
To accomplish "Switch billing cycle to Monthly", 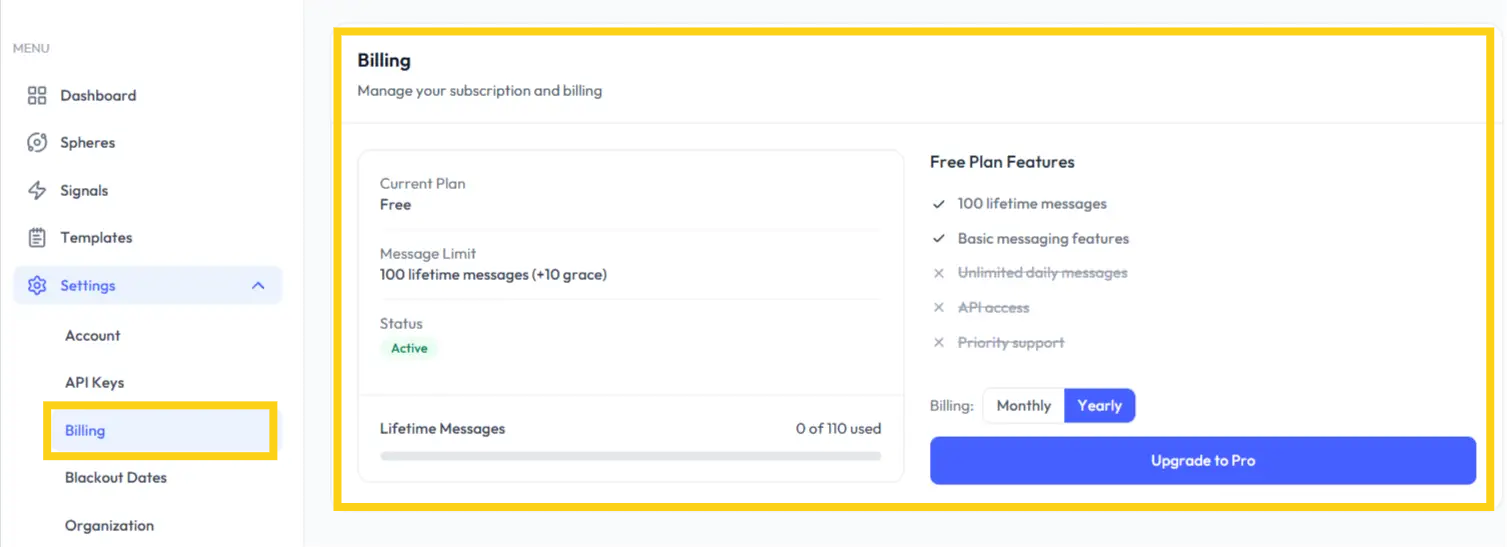I will point(1023,406).
